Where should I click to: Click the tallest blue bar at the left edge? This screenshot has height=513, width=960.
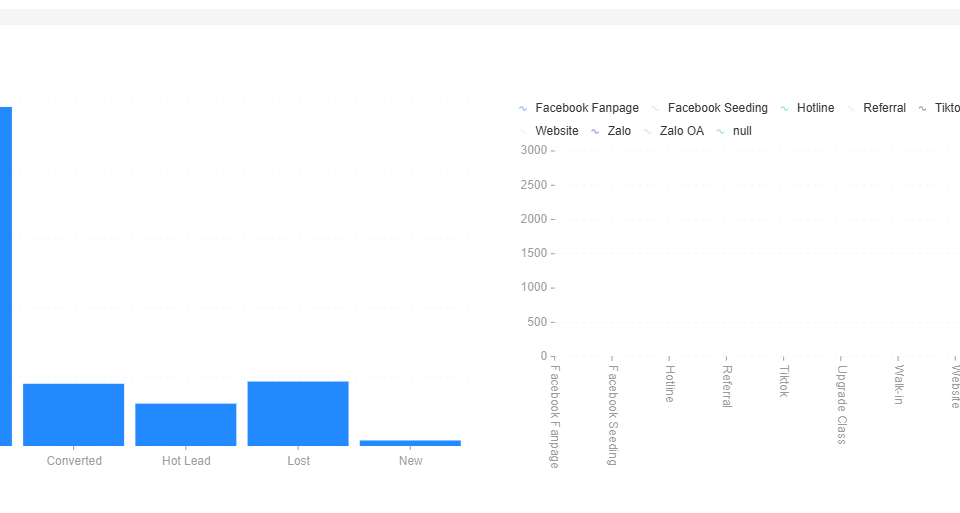tap(5, 275)
